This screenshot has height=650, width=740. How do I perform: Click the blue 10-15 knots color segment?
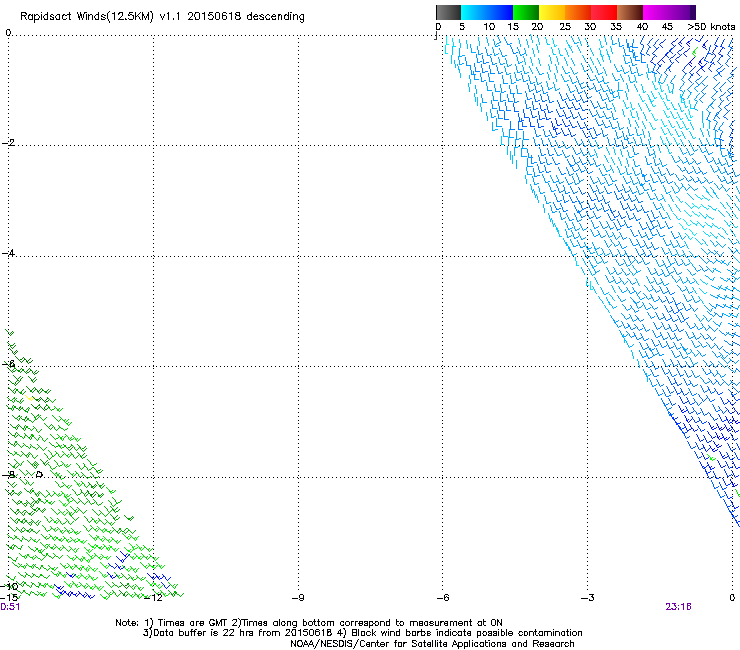coord(500,12)
